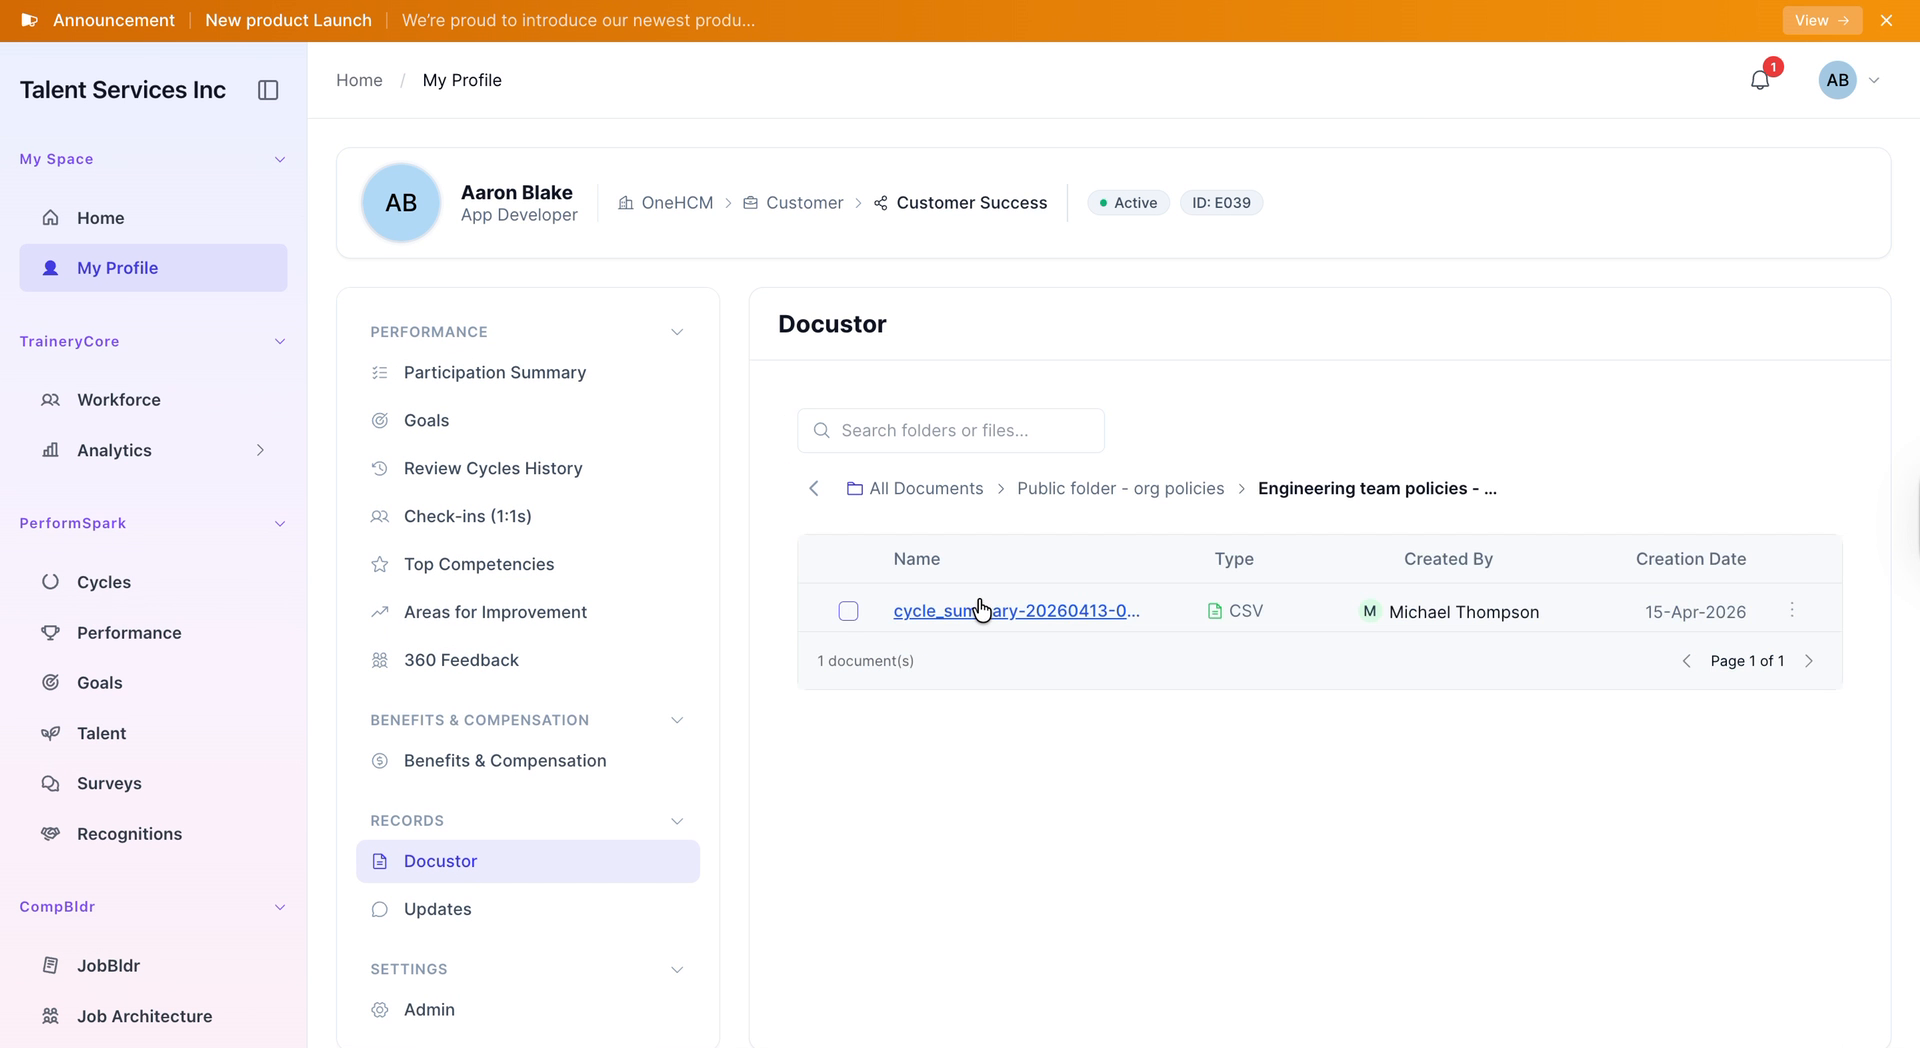The image size is (1920, 1048).
Task: Tick the checkbox for the cycle_summary file
Action: point(848,611)
